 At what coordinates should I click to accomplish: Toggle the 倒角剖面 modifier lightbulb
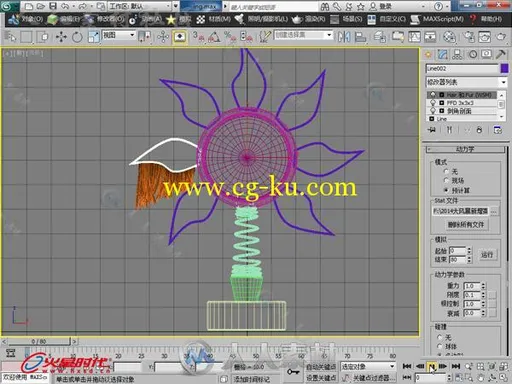pyautogui.click(x=433, y=111)
